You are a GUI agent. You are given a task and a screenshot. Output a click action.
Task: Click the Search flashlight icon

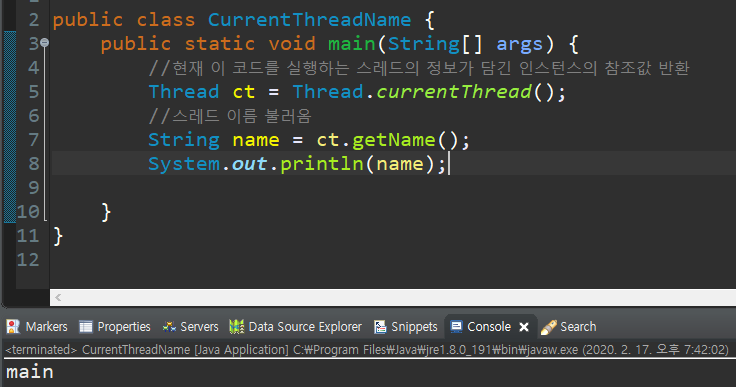point(548,327)
